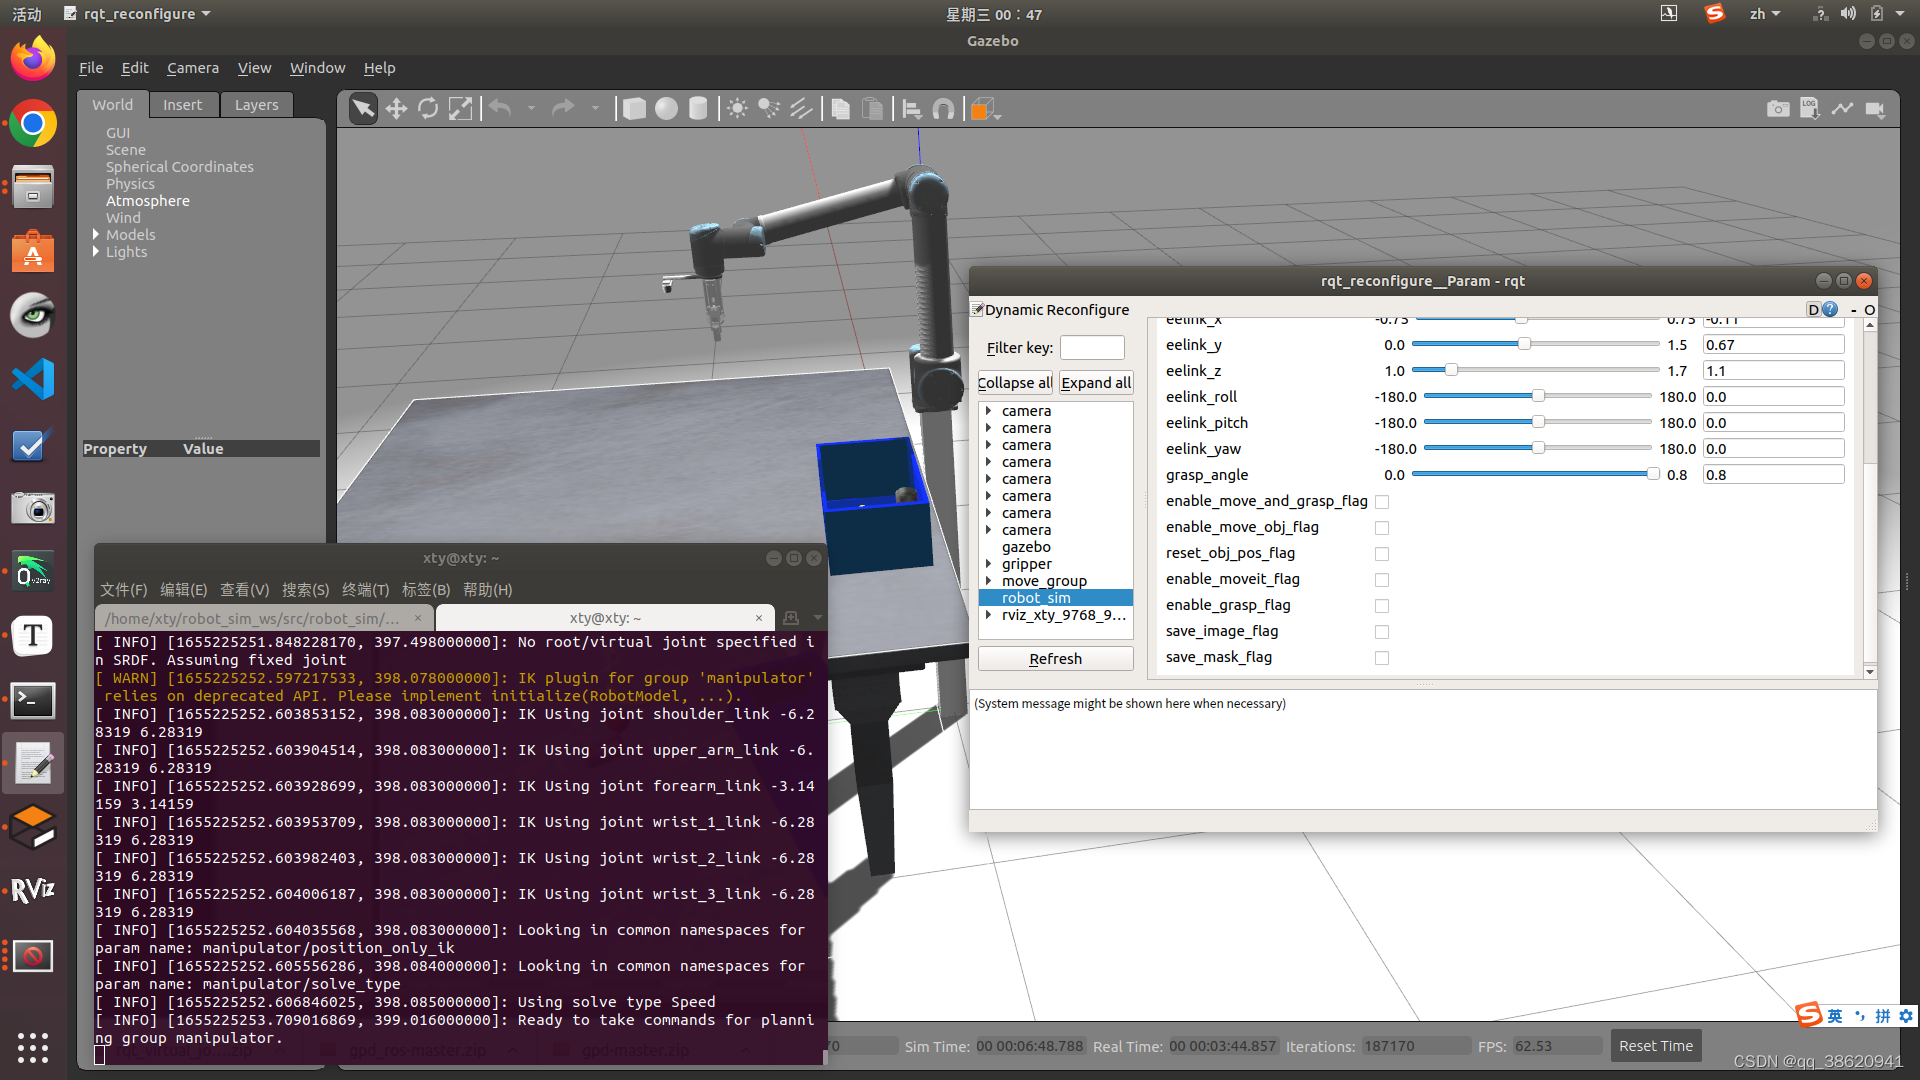Image resolution: width=1920 pixels, height=1080 pixels.
Task: Click the translate/move tool icon
Action: [396, 109]
